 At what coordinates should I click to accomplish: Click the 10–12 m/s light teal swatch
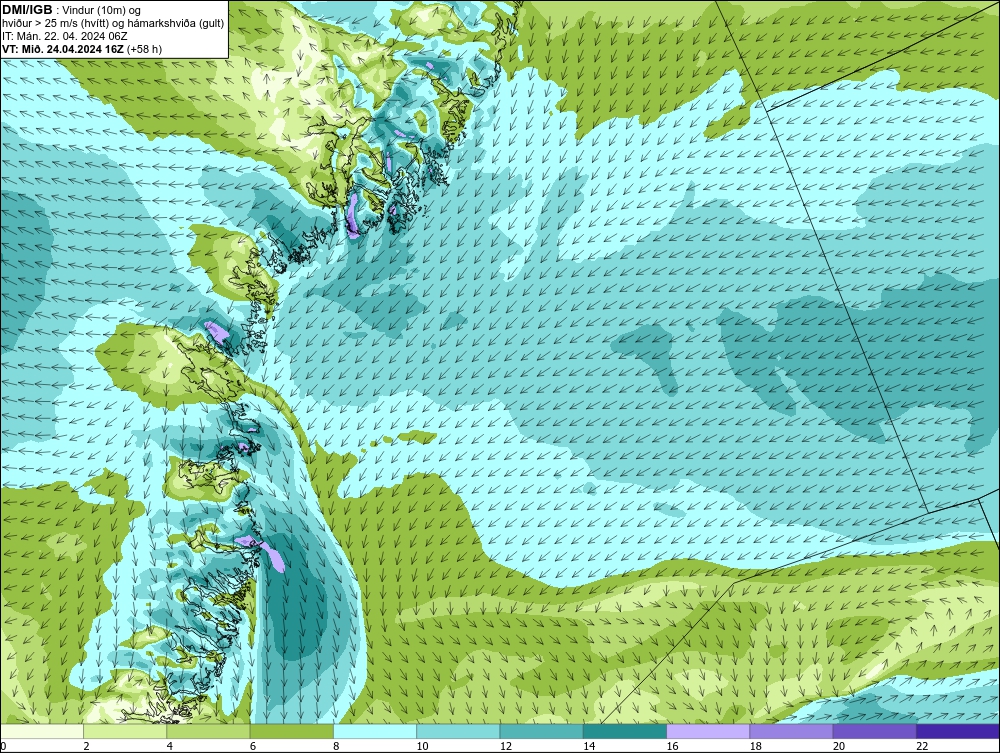click(459, 731)
